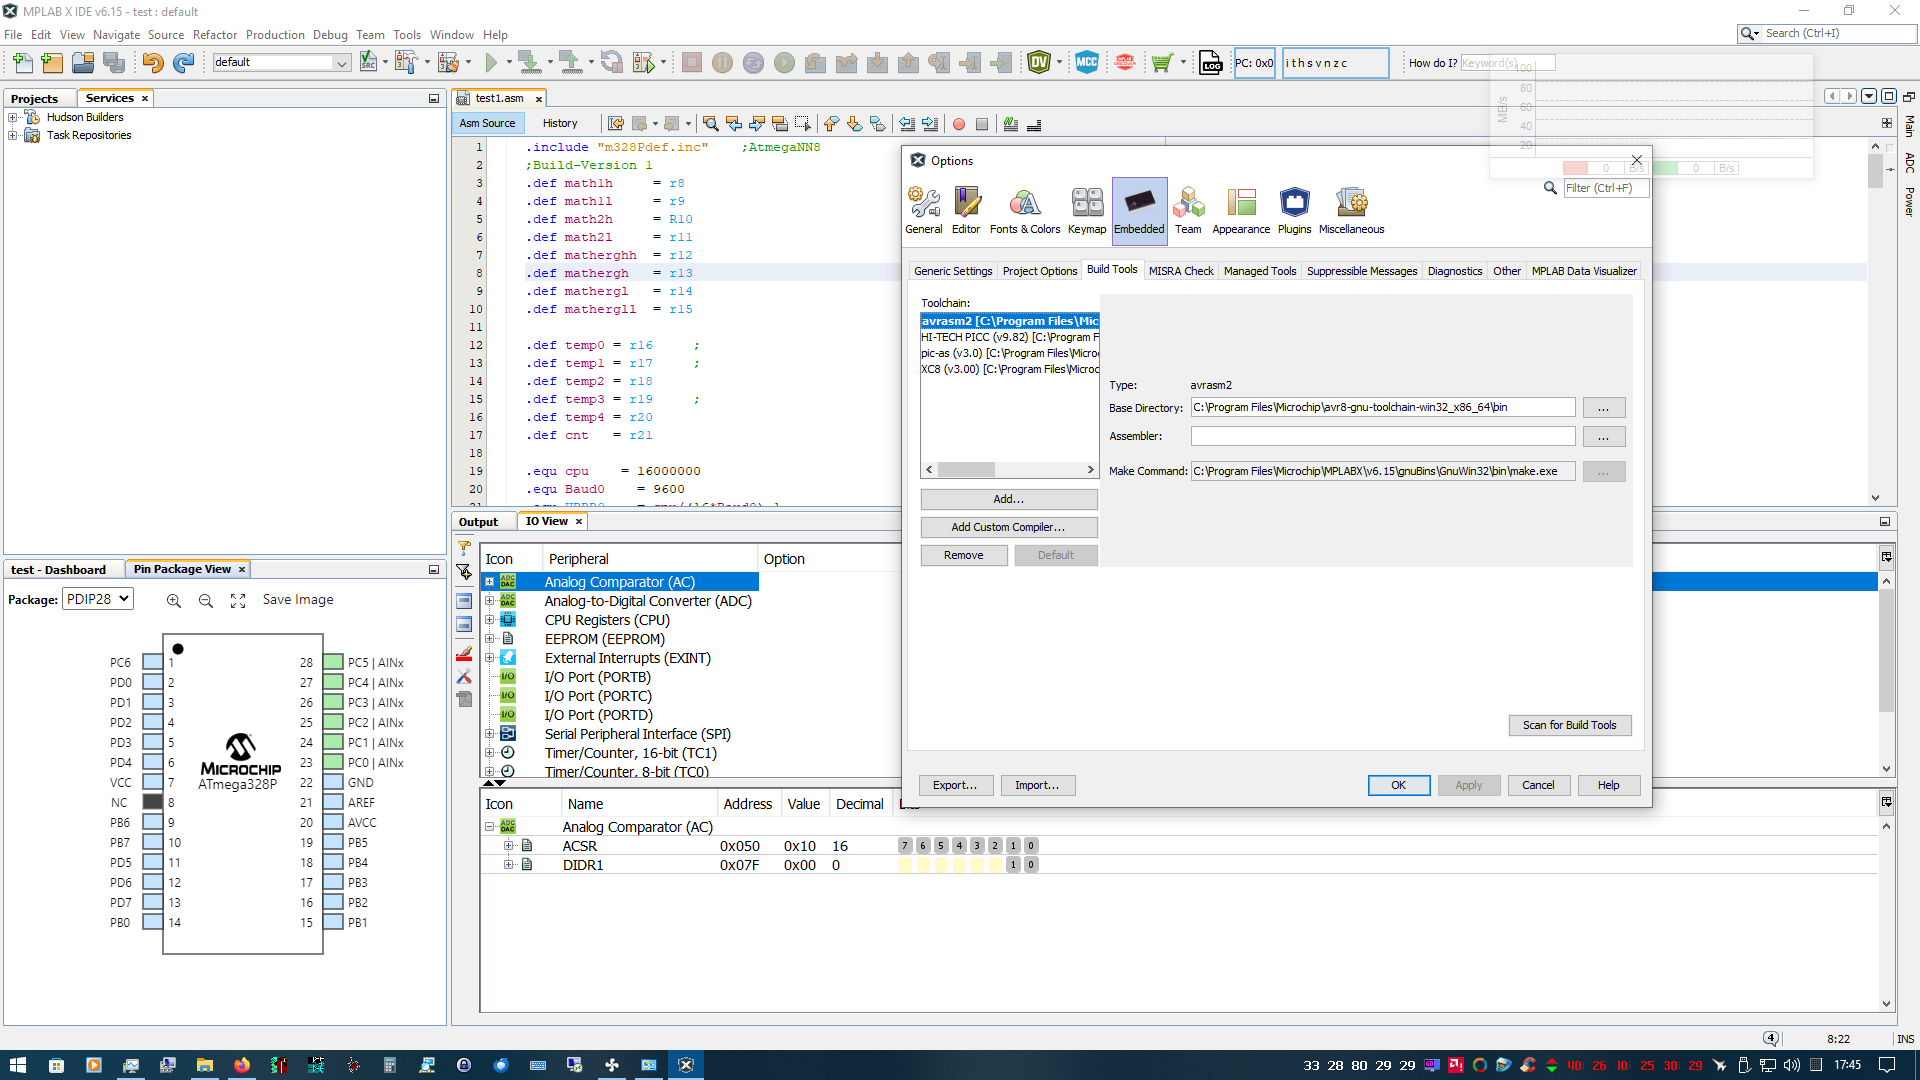Toggle bit 5 of ACSR register
Screen dimensions: 1920x1080
coord(941,846)
